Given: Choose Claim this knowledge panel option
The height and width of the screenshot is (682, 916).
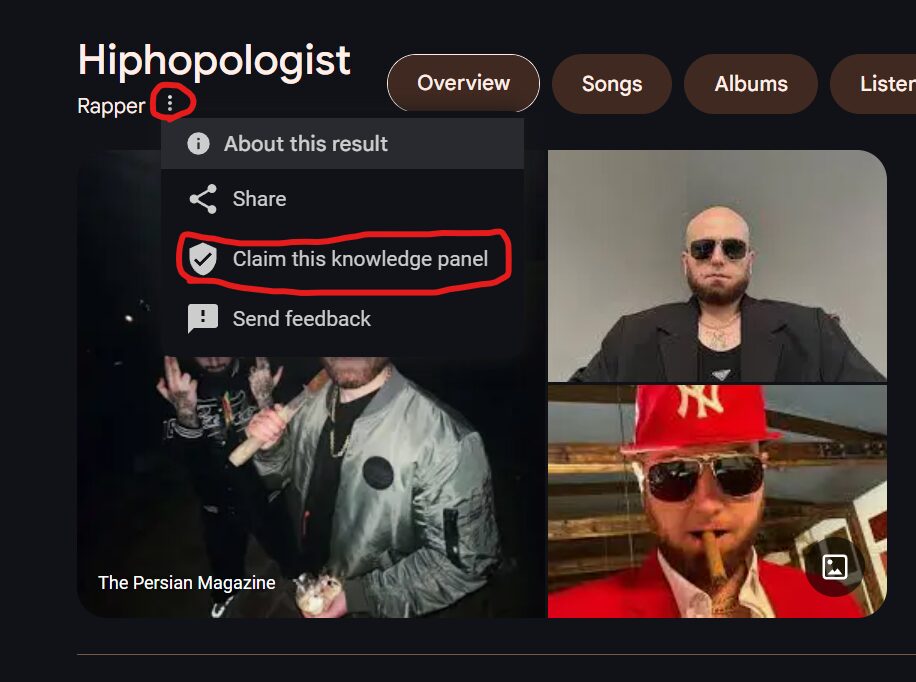Looking at the screenshot, I should [x=342, y=259].
